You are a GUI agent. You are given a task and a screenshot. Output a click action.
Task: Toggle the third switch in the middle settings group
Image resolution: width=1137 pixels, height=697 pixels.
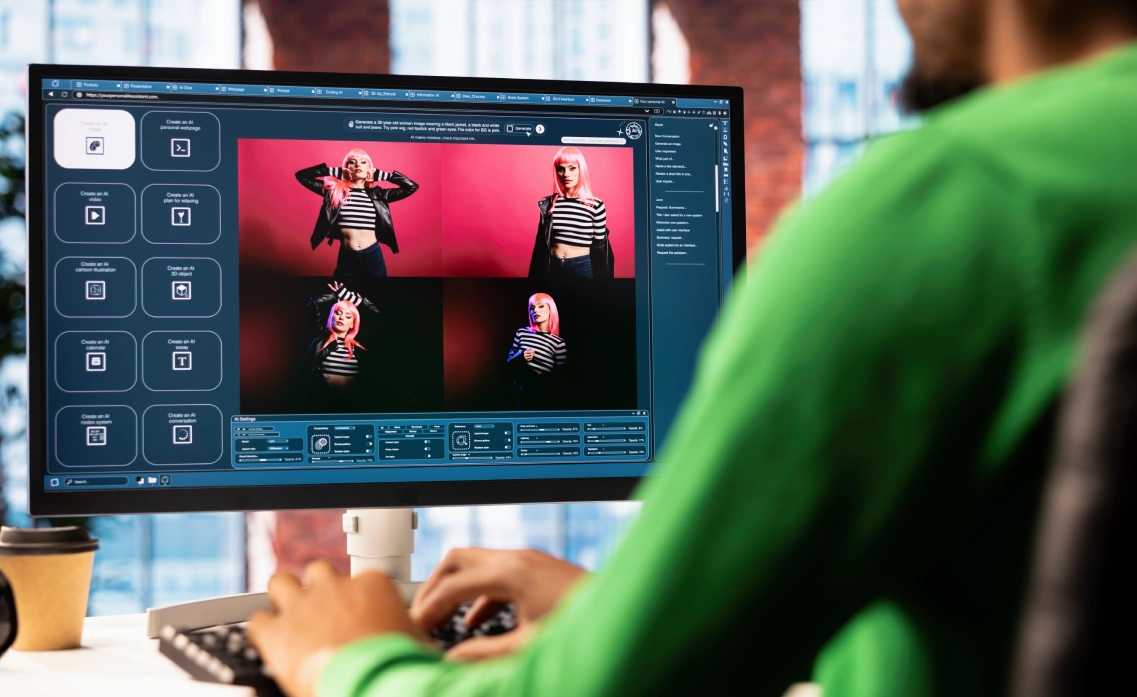click(426, 456)
